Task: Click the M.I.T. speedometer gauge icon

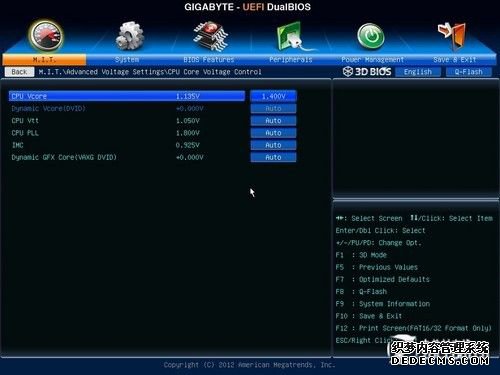Action: coord(46,35)
